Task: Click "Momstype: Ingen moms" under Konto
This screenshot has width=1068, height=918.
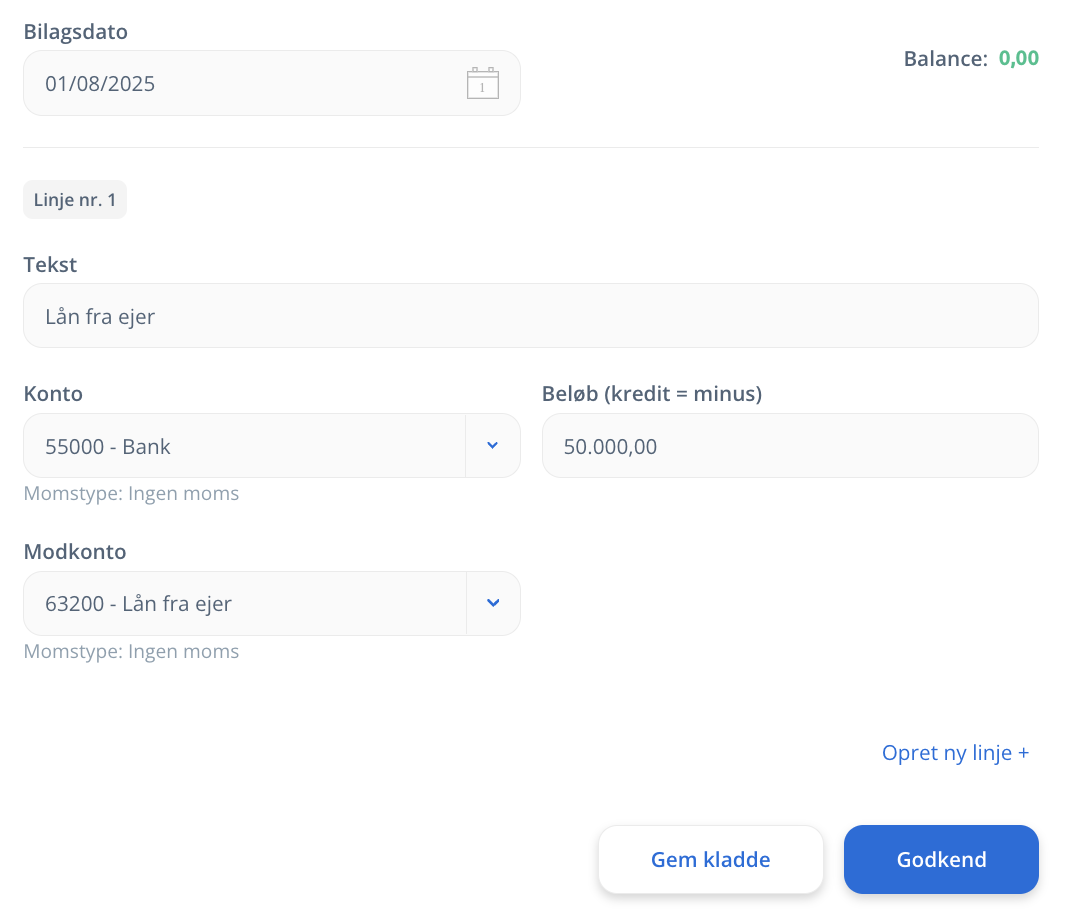Action: 131,493
